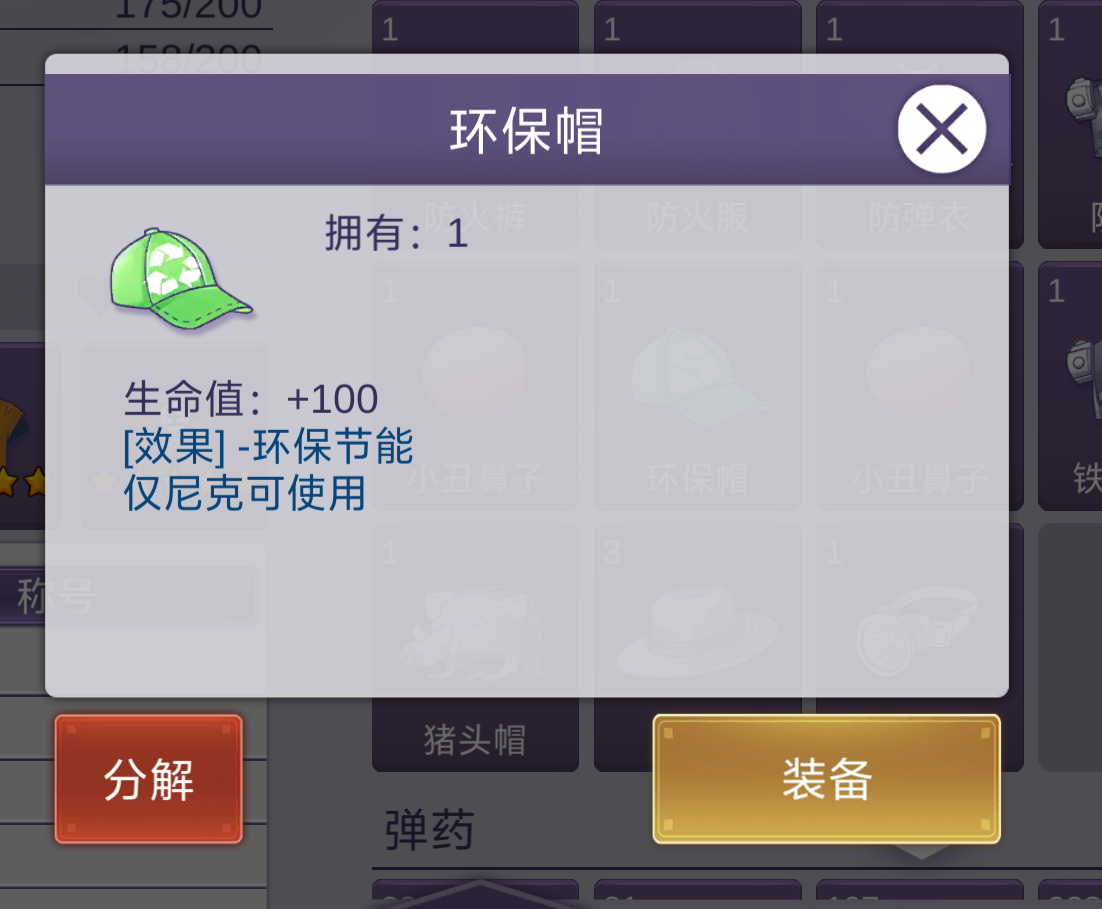Tap the 生命值: +100 stat line
Image resolution: width=1102 pixels, height=909 pixels.
(x=251, y=399)
